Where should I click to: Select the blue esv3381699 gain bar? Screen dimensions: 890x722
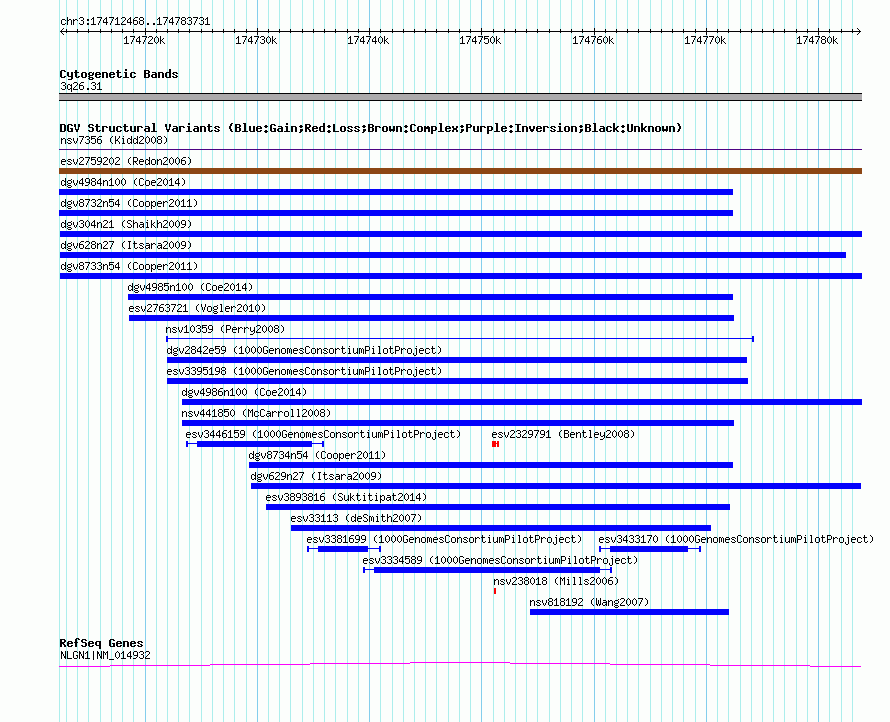tap(343, 549)
